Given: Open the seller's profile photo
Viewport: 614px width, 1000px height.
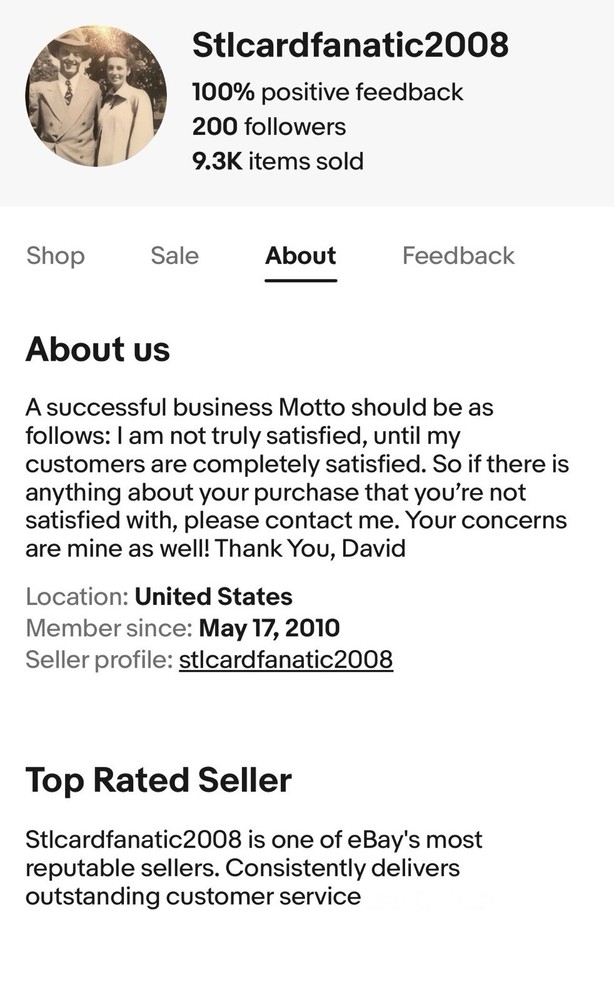Looking at the screenshot, I should click(x=96, y=96).
